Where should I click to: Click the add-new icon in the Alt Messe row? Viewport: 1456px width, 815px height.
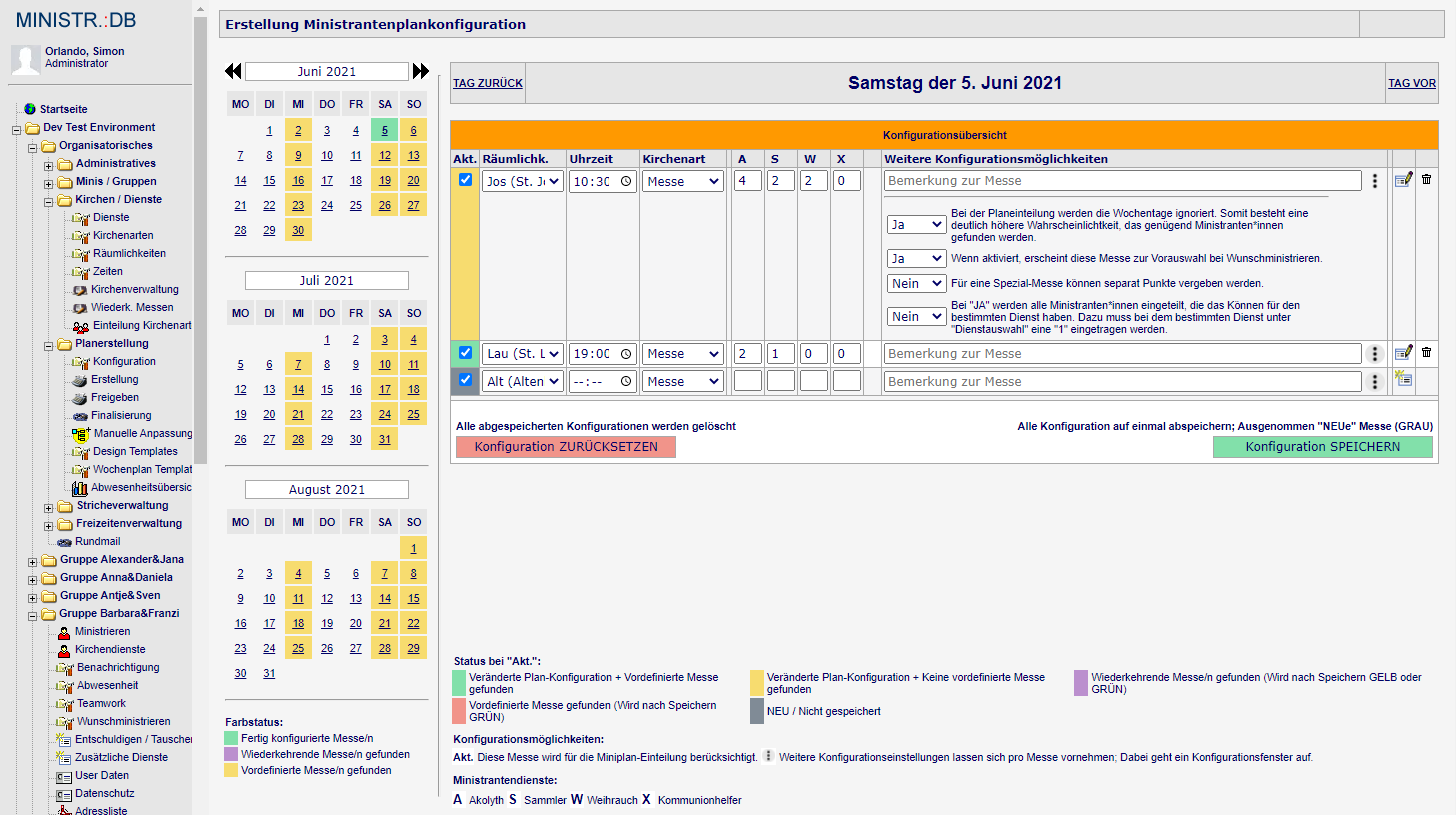(1403, 378)
